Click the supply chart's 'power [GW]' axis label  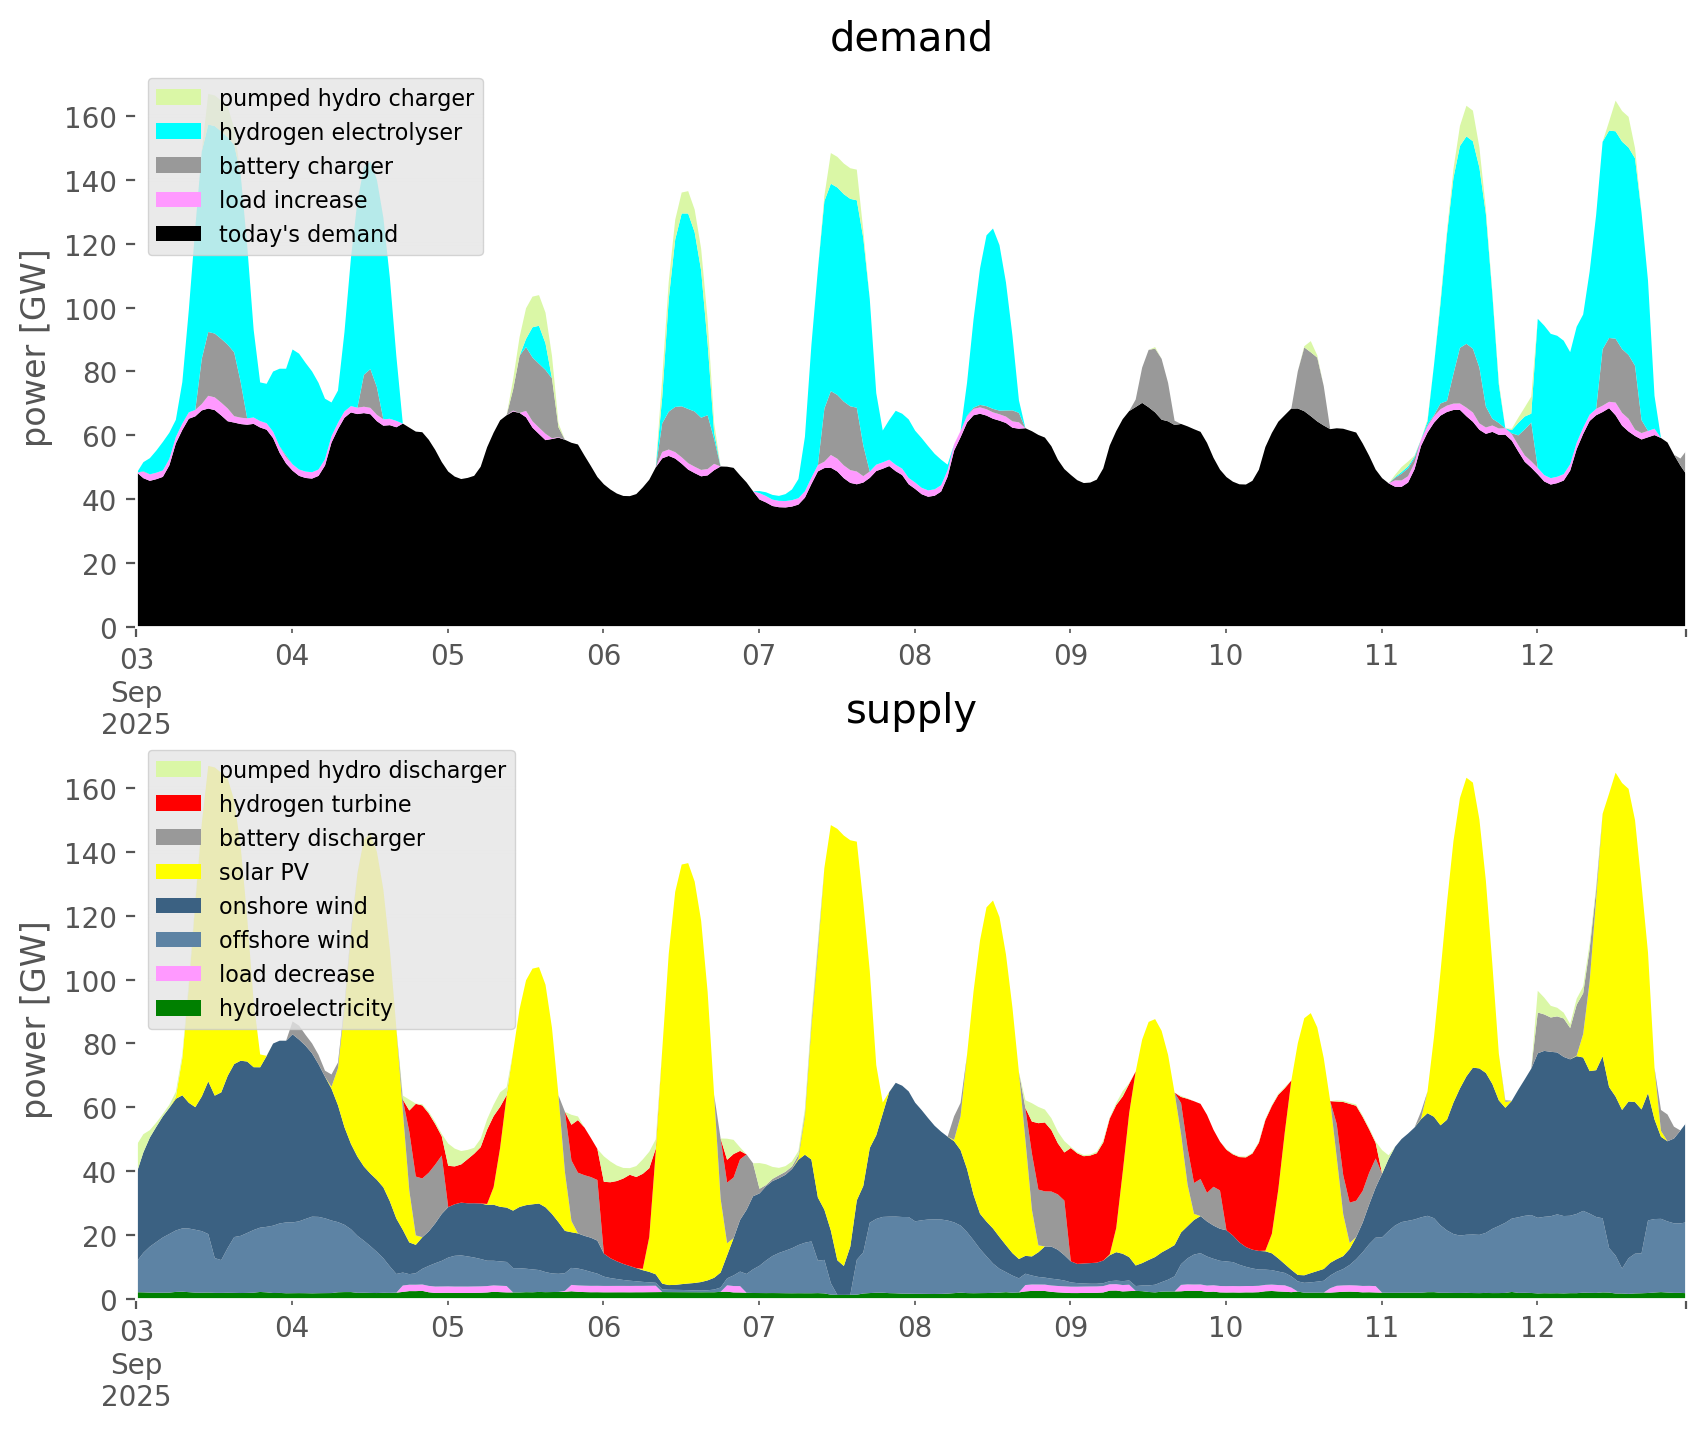click(35, 1020)
